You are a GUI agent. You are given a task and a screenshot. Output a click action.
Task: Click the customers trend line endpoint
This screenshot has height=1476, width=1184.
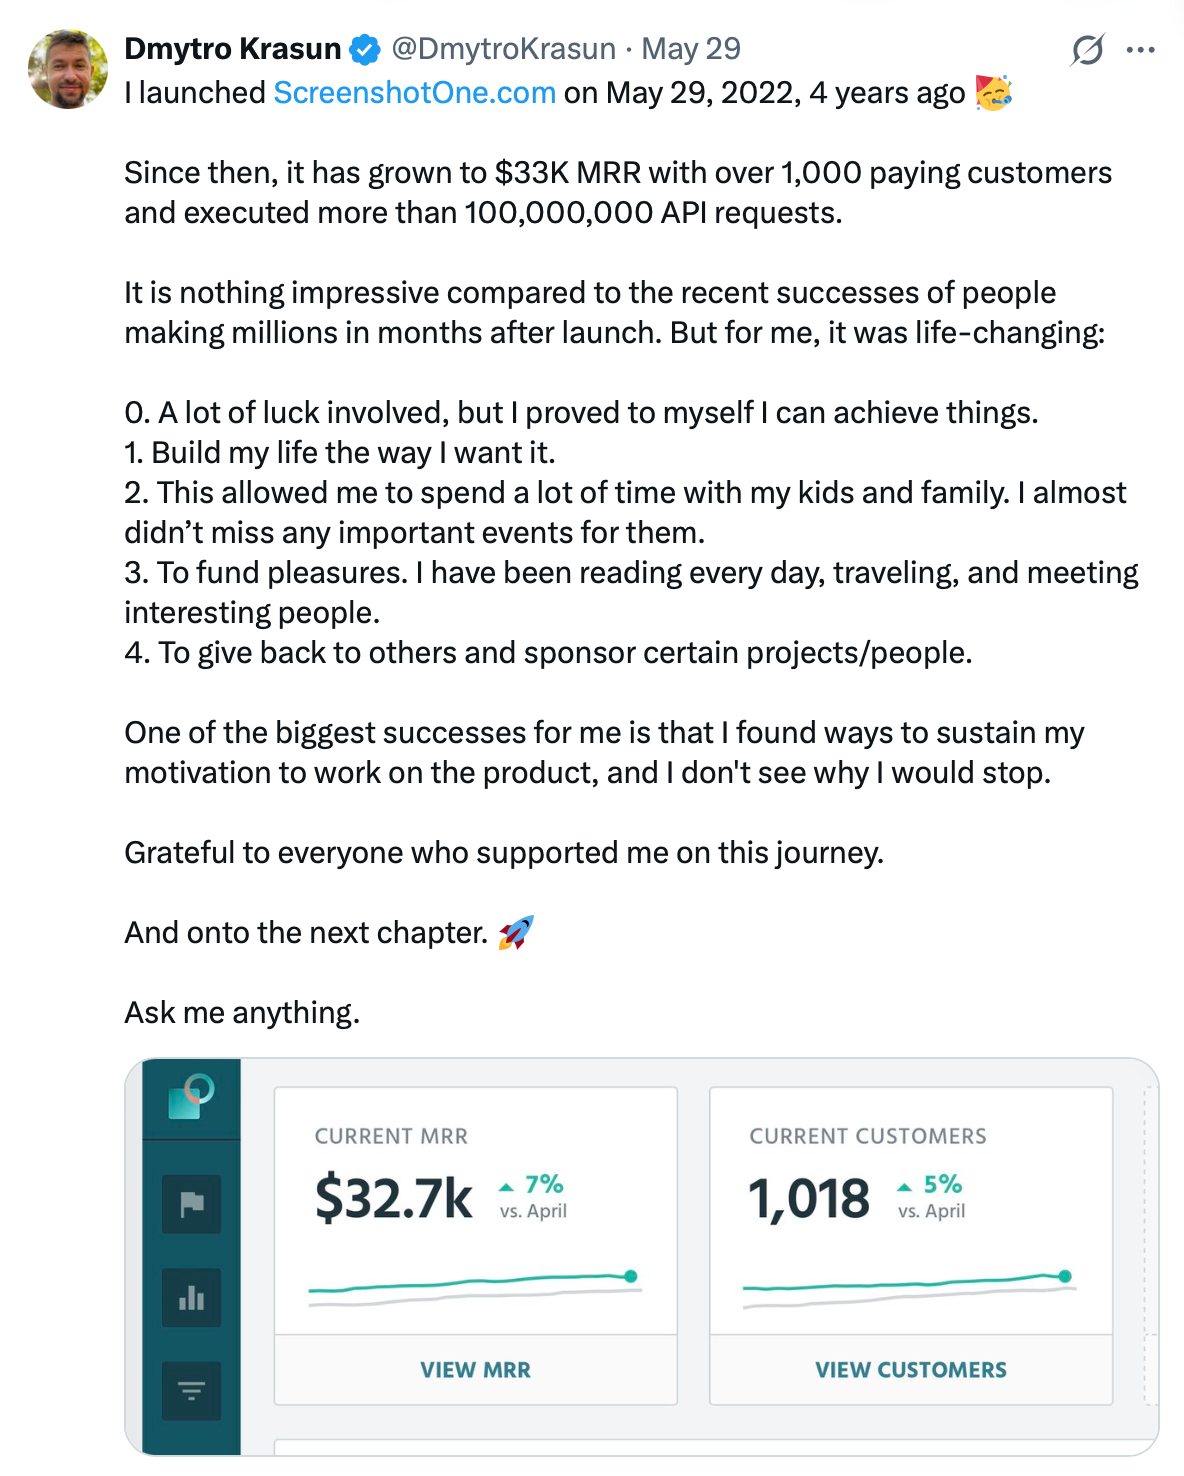click(1065, 1276)
